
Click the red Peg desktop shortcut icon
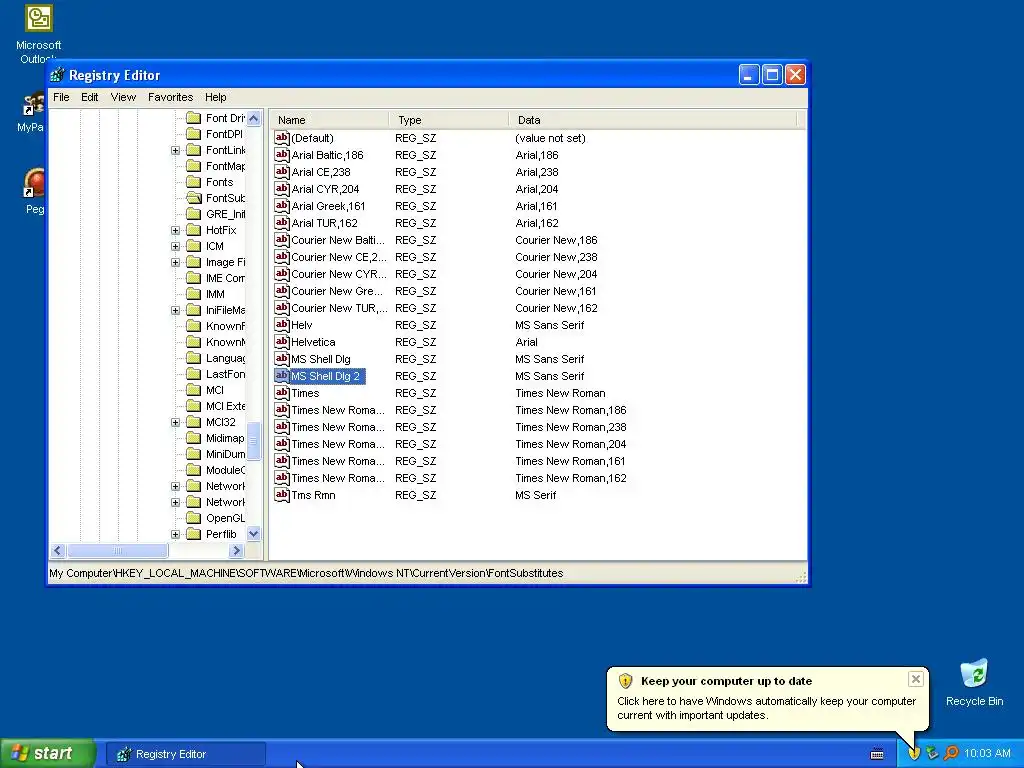34,183
